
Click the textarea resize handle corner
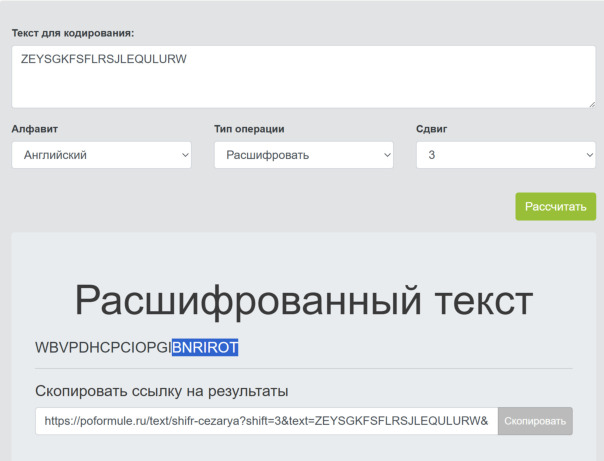591,103
